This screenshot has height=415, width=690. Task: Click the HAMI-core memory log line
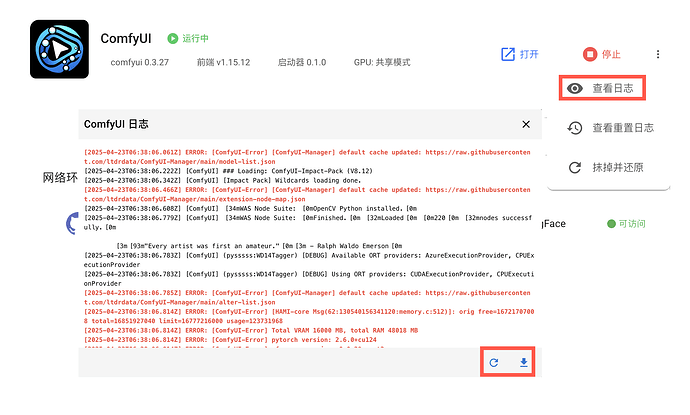pyautogui.click(x=309, y=316)
